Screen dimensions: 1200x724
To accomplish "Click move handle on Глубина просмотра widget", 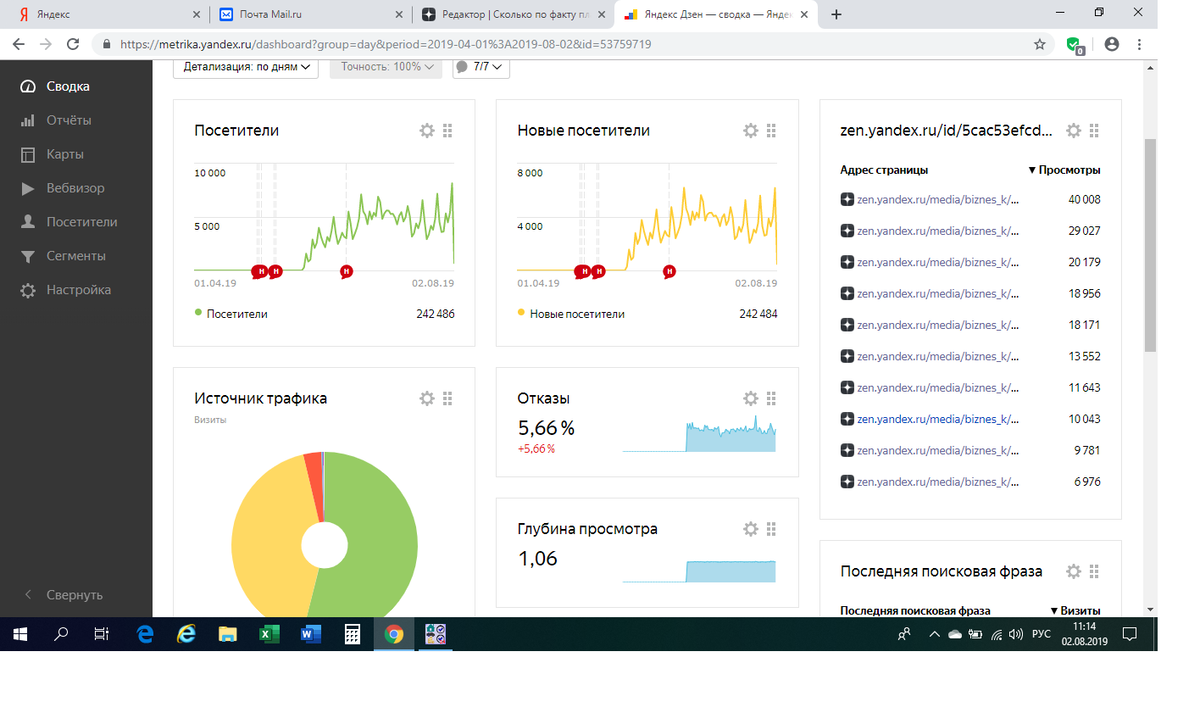I will [771, 529].
